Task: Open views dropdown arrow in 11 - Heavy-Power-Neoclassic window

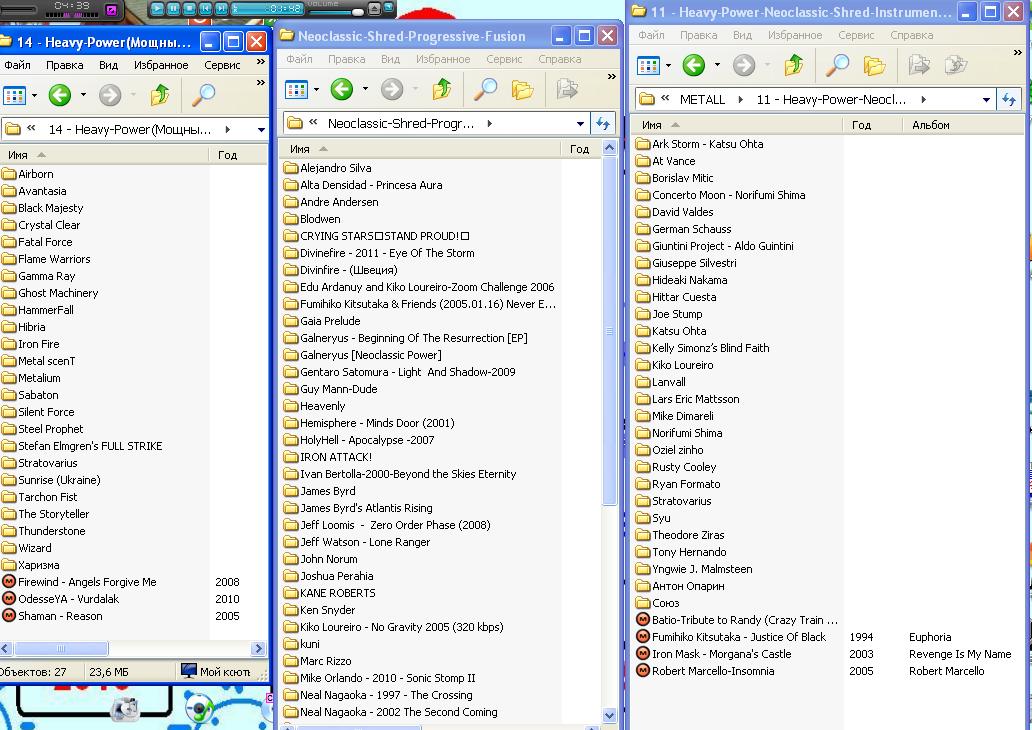Action: pos(669,65)
